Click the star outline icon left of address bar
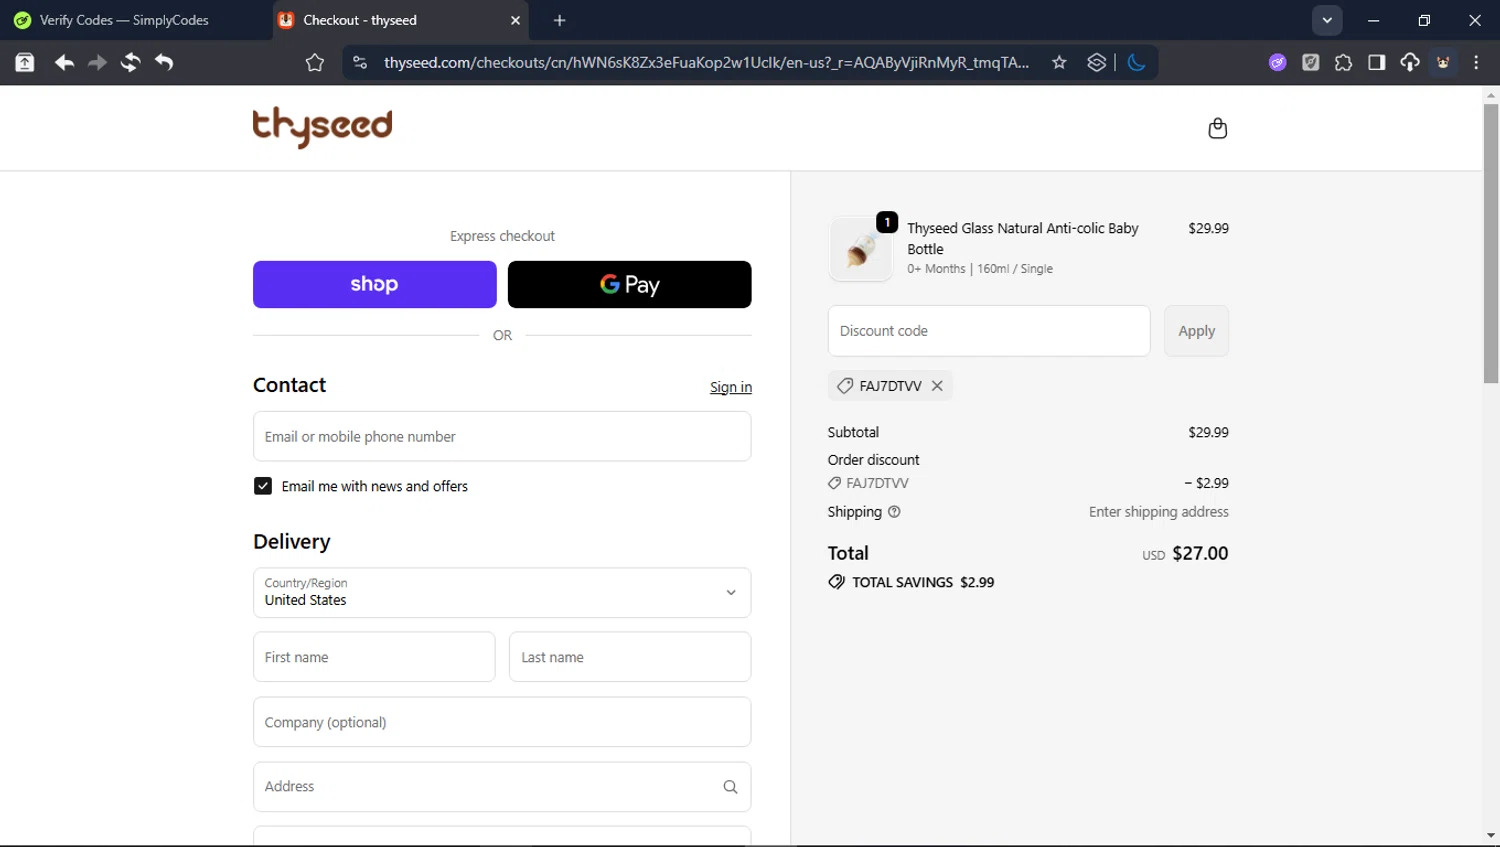 point(315,63)
